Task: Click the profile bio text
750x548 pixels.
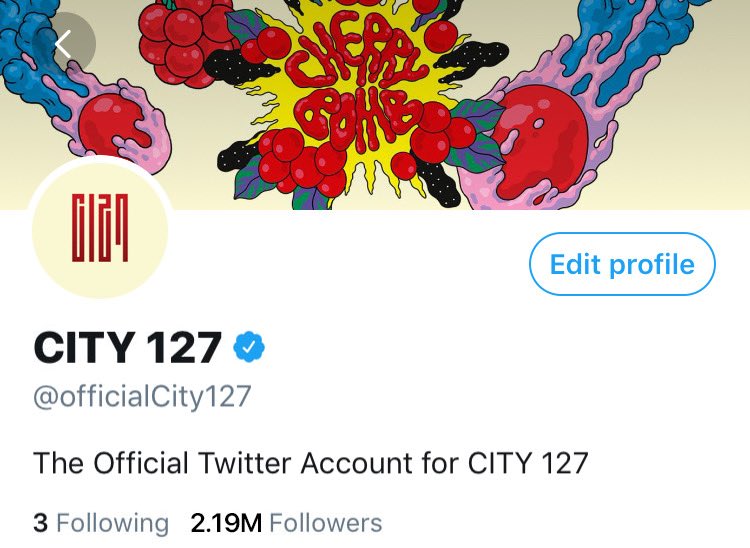Action: pyautogui.click(x=310, y=463)
